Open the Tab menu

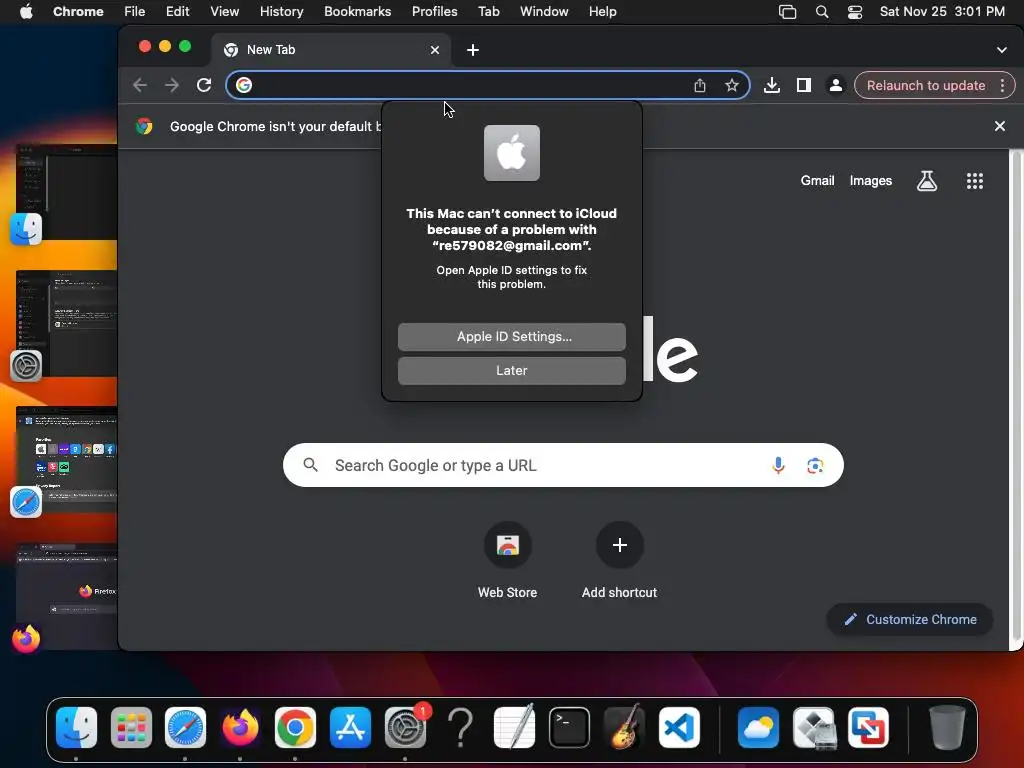coord(488,12)
